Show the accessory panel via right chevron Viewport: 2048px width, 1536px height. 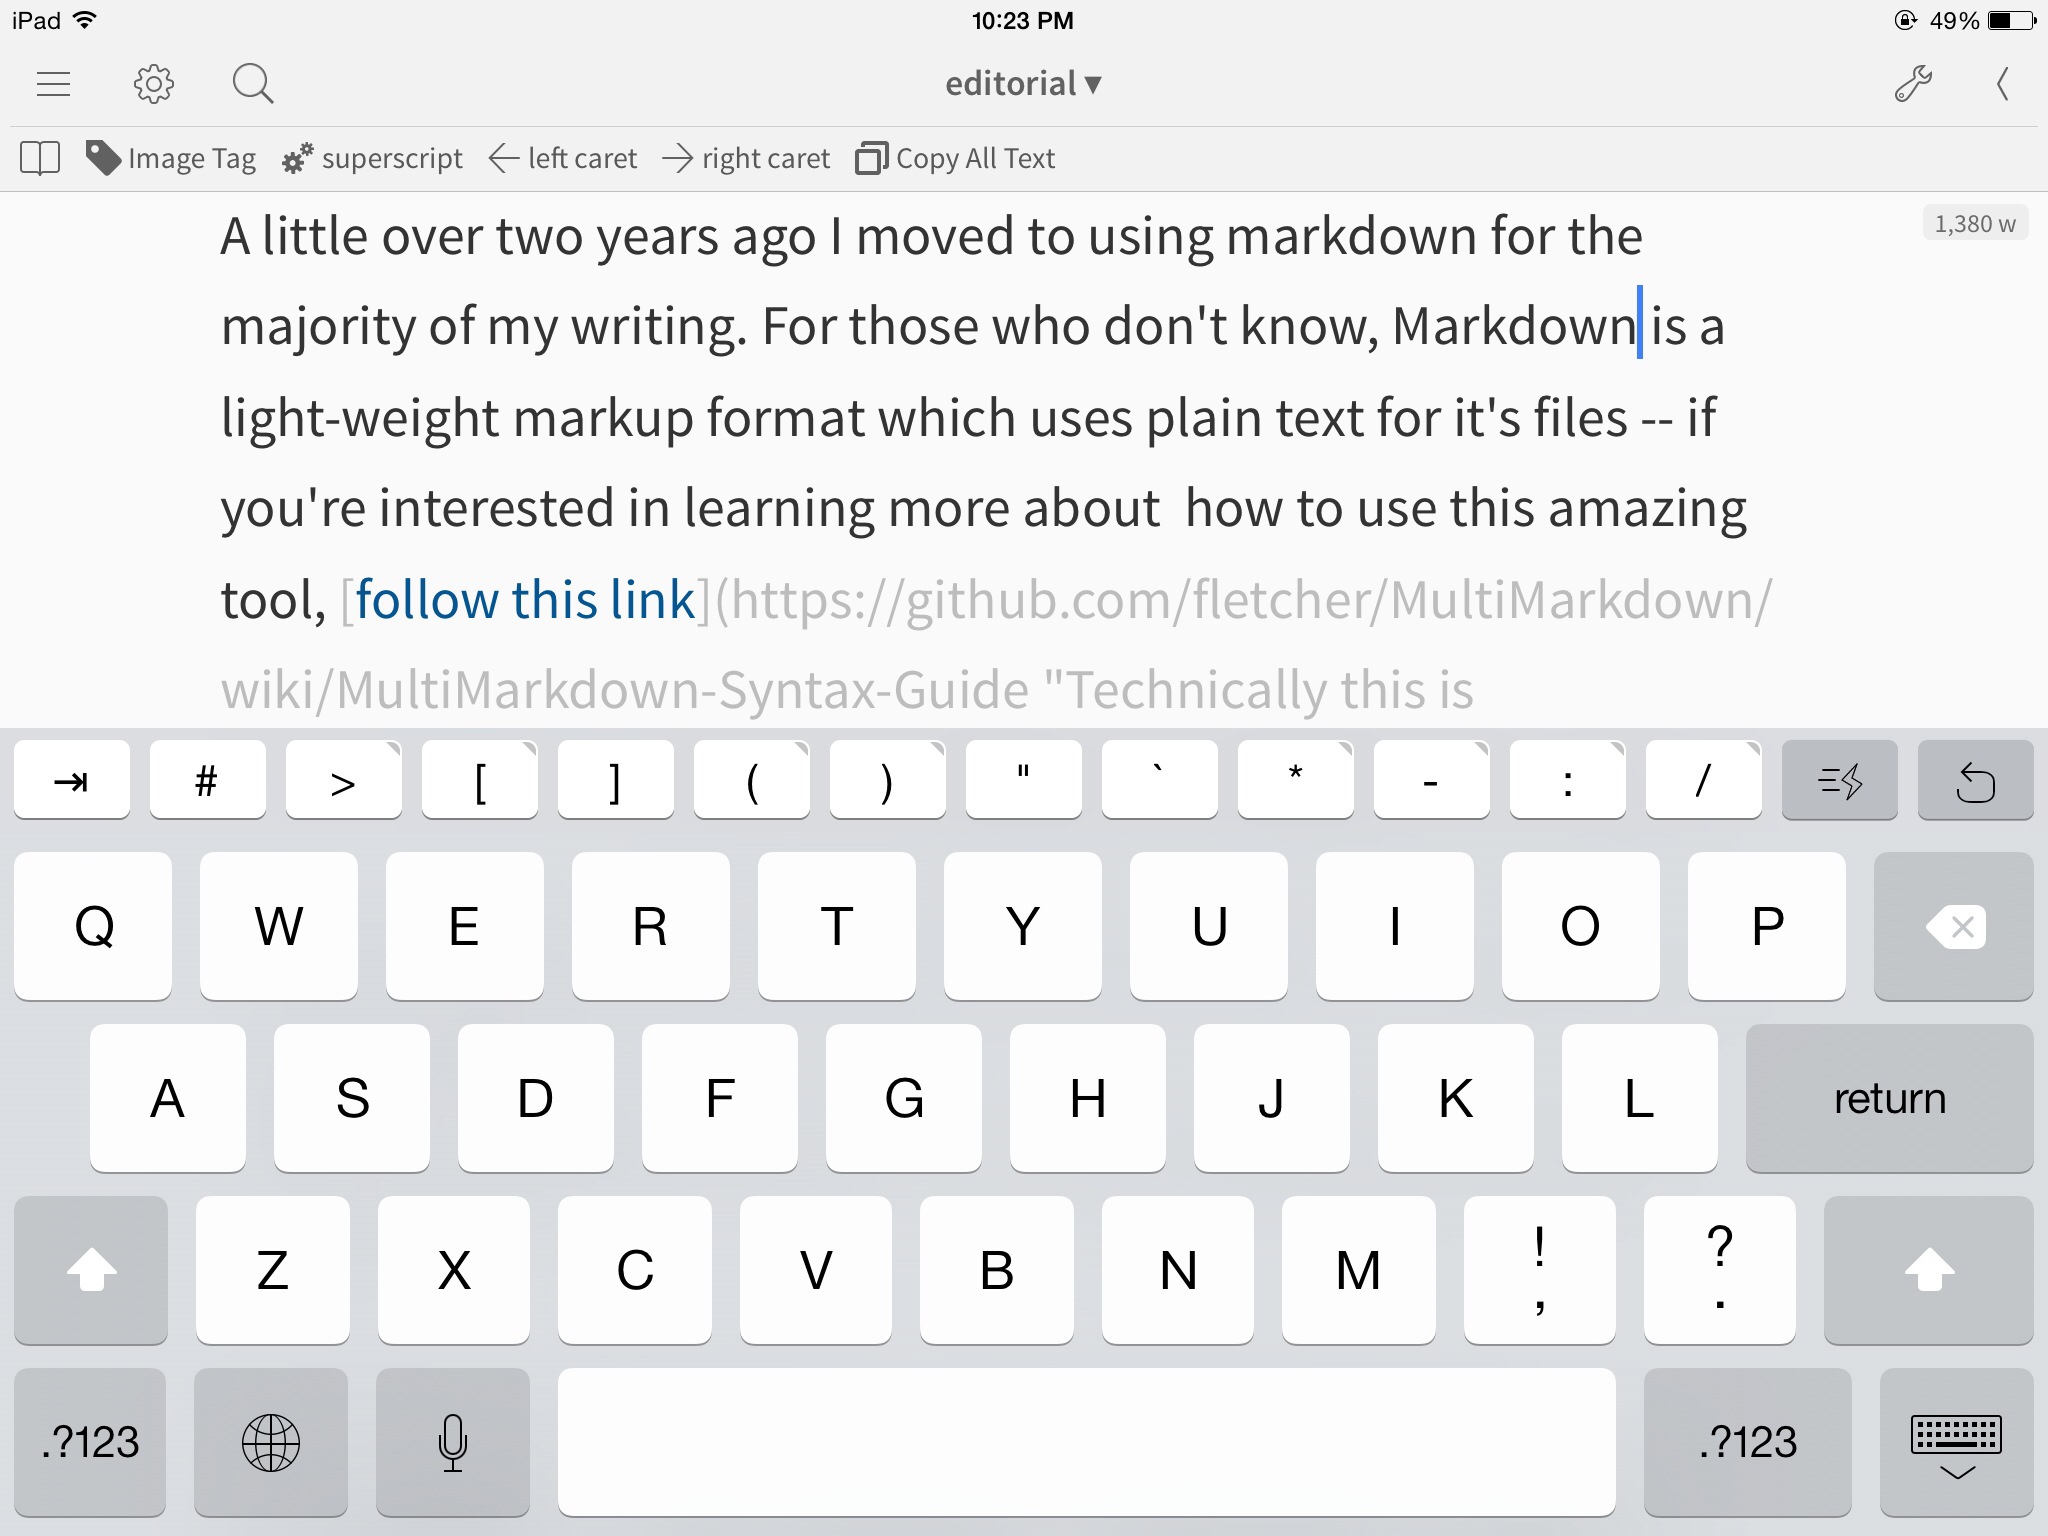2002,84
